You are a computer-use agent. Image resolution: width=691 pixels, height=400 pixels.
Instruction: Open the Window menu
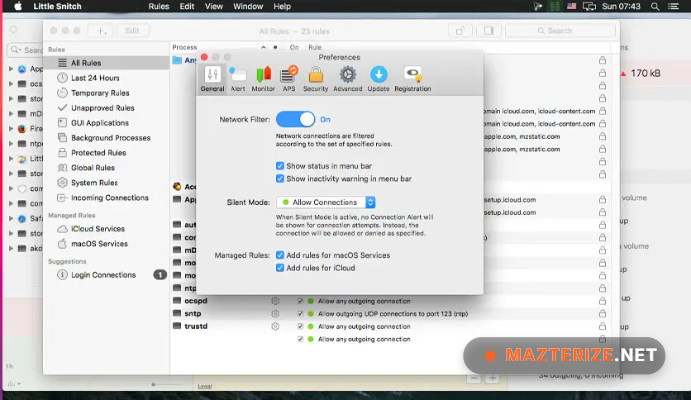pyautogui.click(x=248, y=6)
